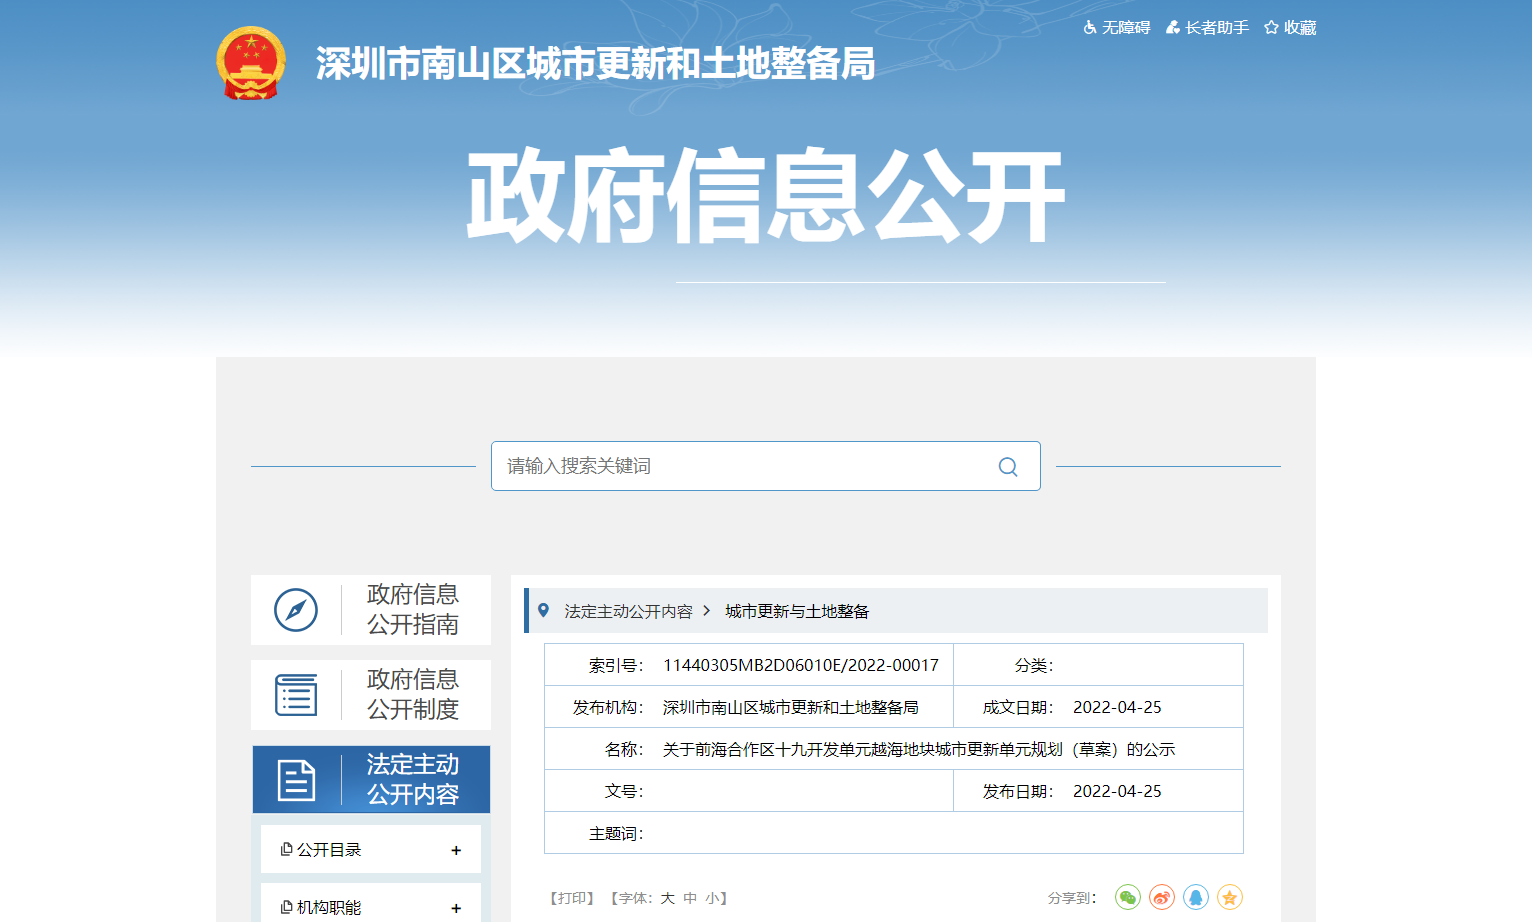Enable 长者助手 elder assistant

click(1207, 28)
